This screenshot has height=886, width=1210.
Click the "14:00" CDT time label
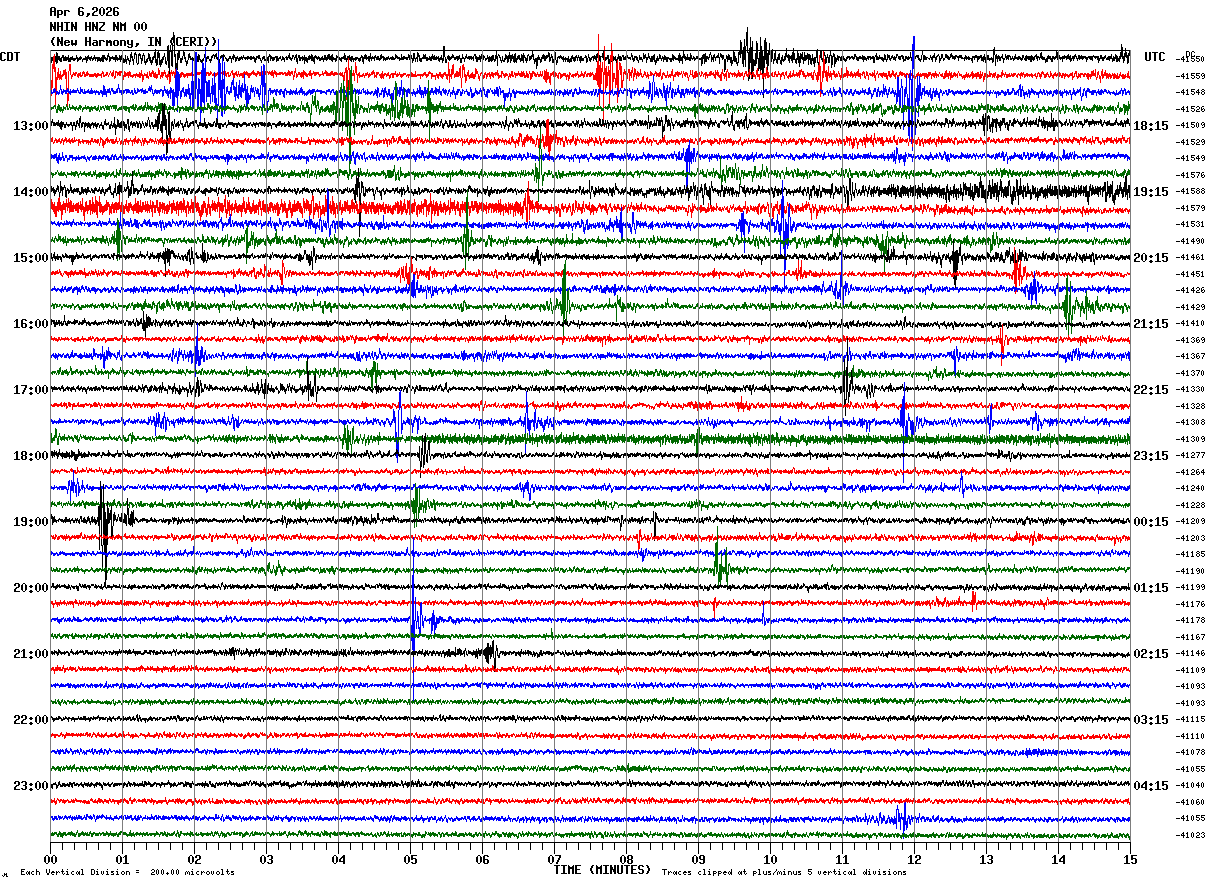click(31, 192)
